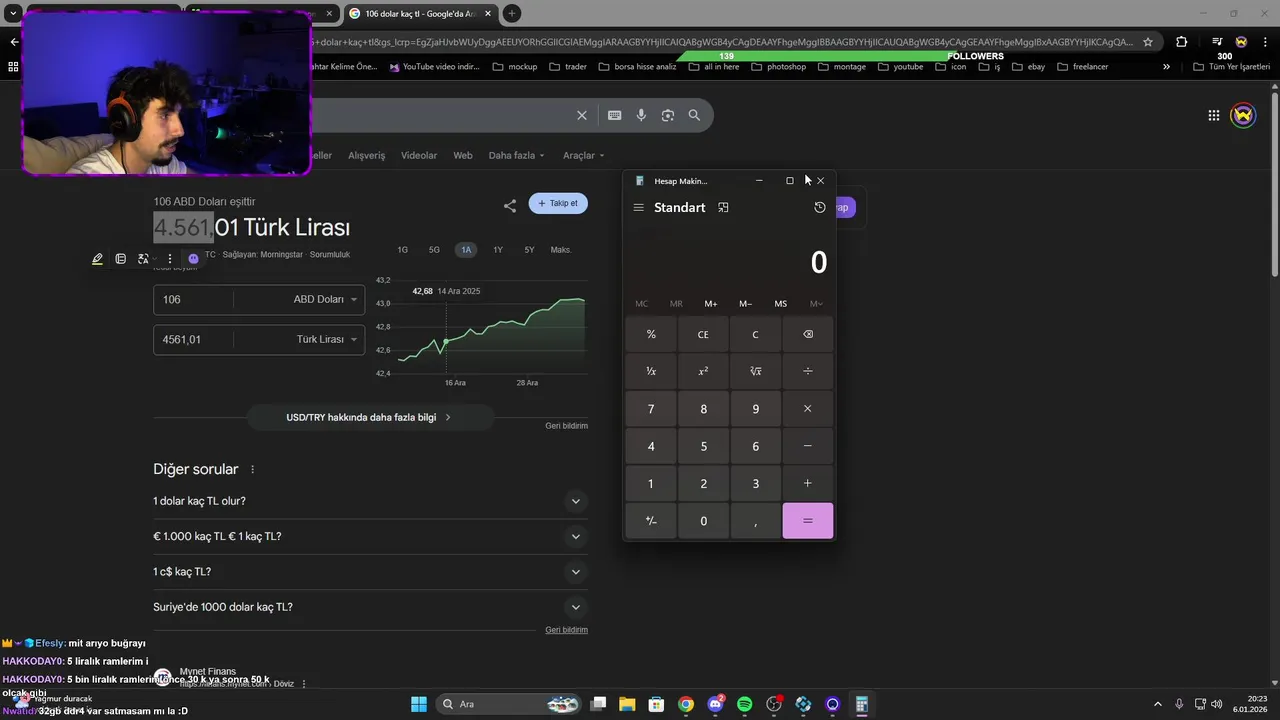Share the currency conversion result

510,205
